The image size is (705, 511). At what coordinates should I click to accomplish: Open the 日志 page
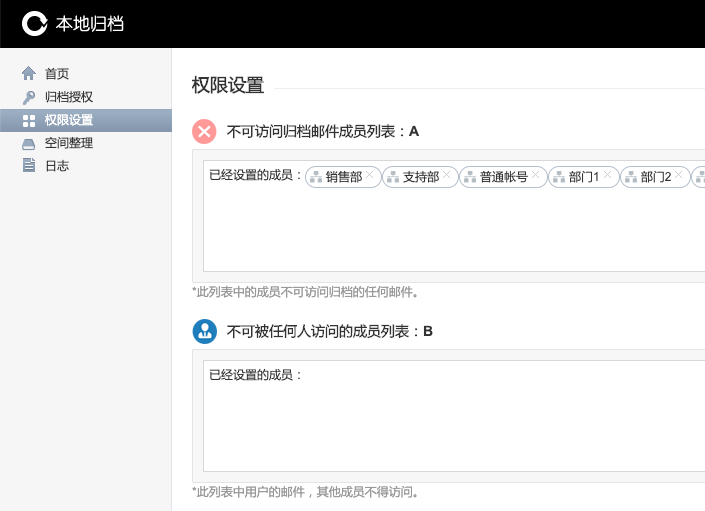pos(57,166)
